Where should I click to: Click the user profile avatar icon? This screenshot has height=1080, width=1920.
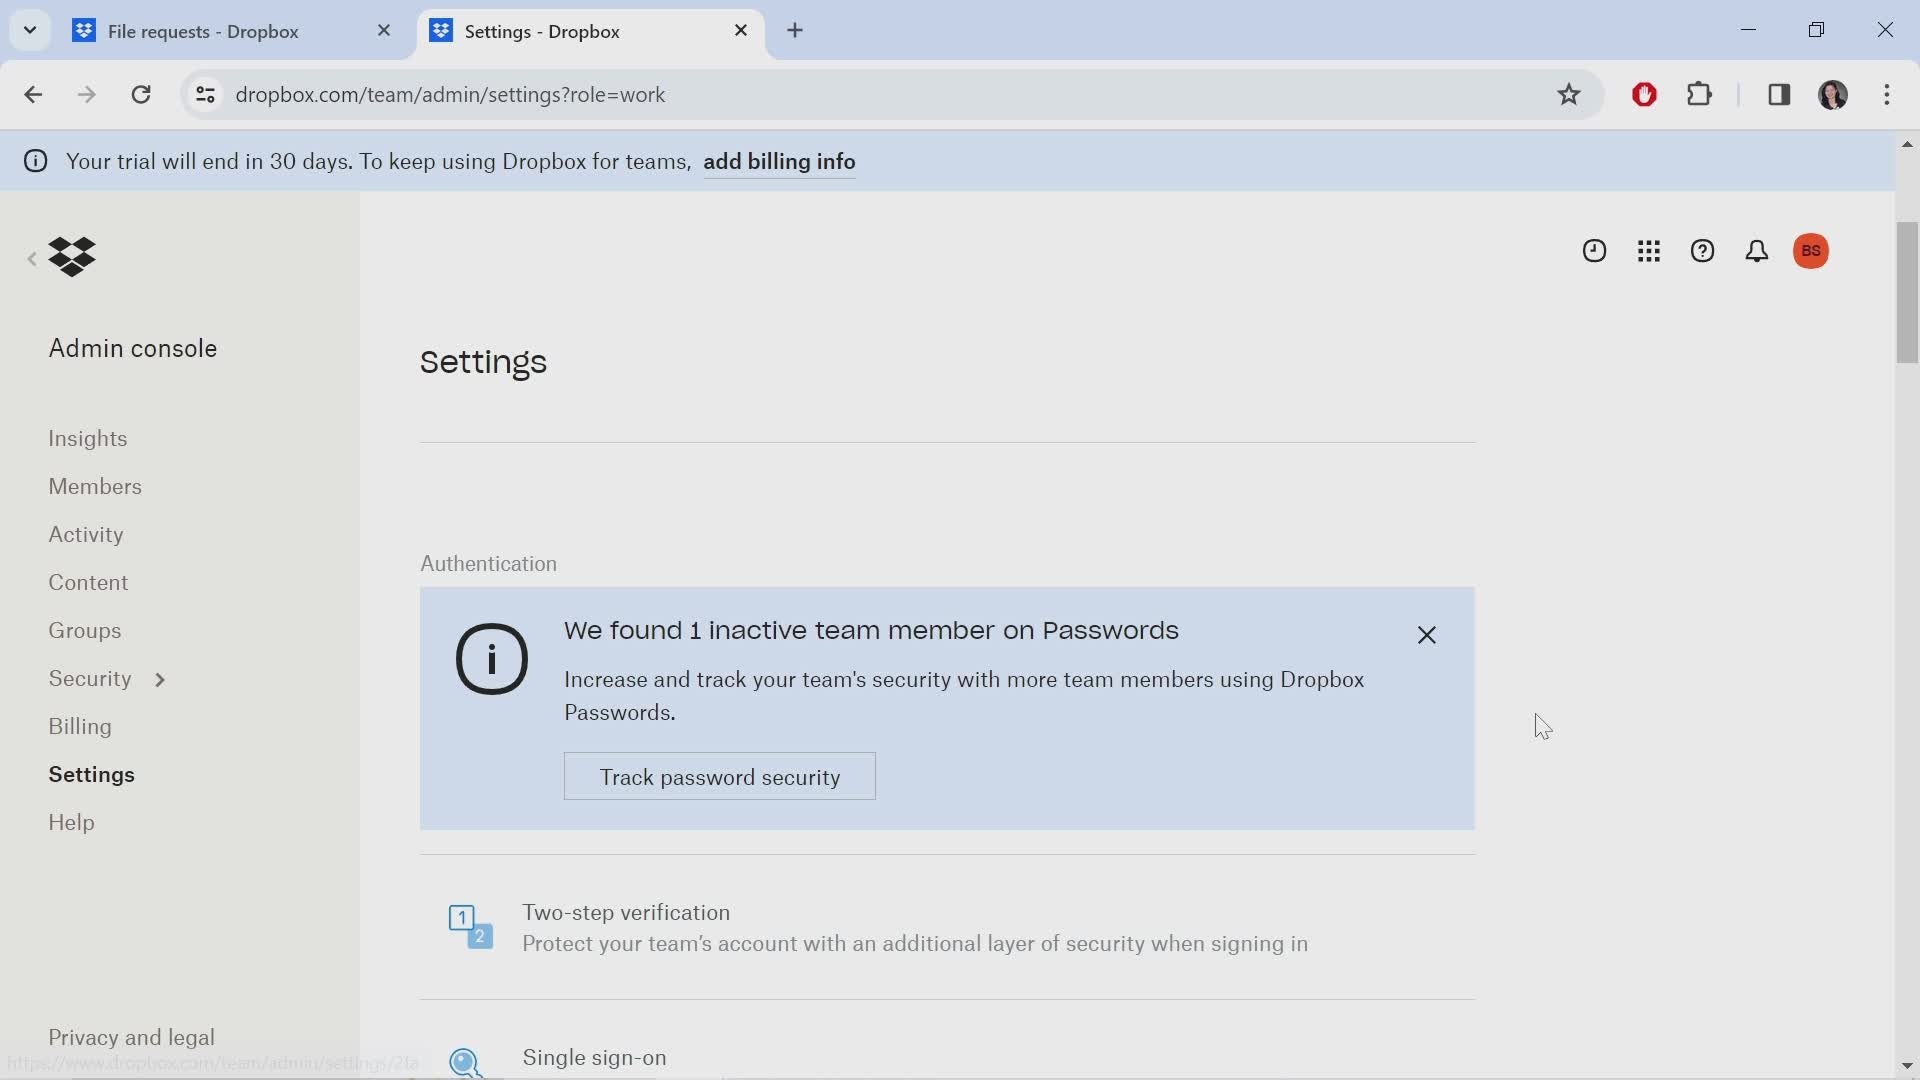tap(1811, 251)
